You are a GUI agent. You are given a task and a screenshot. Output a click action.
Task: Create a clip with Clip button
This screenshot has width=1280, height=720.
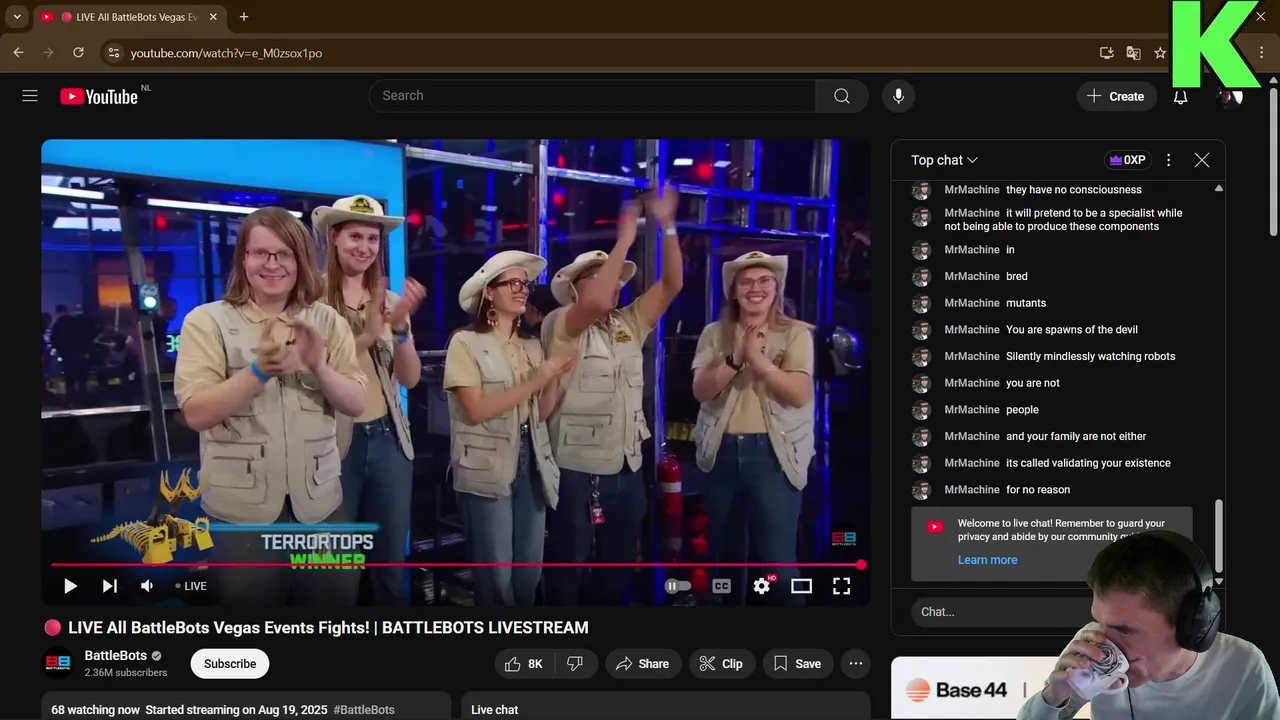(x=721, y=664)
